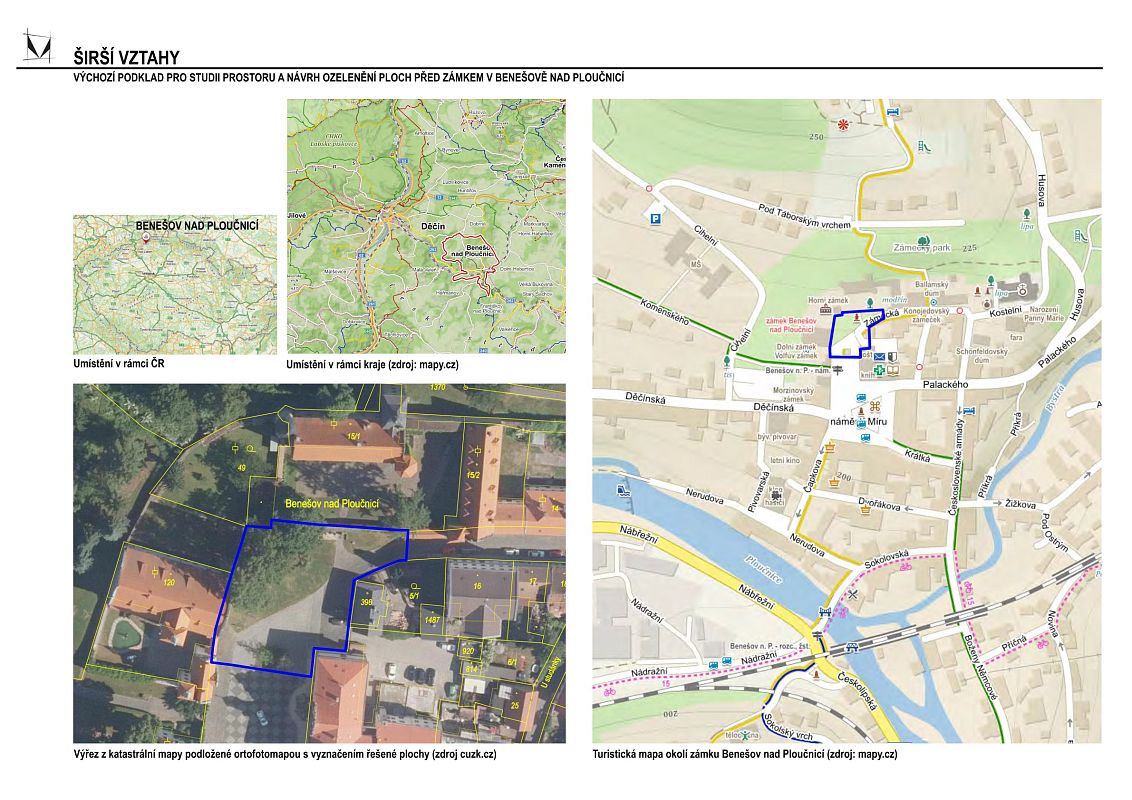Click parcel number 120 on the orthophoto

(168, 582)
